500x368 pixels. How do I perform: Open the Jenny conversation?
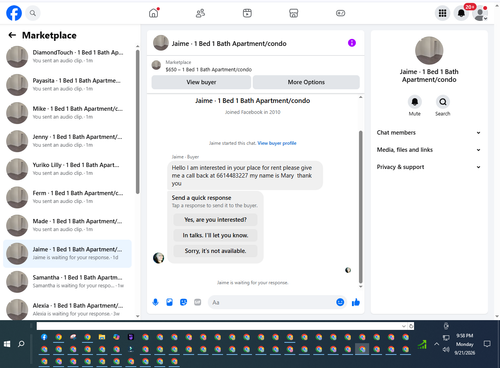tap(68, 141)
